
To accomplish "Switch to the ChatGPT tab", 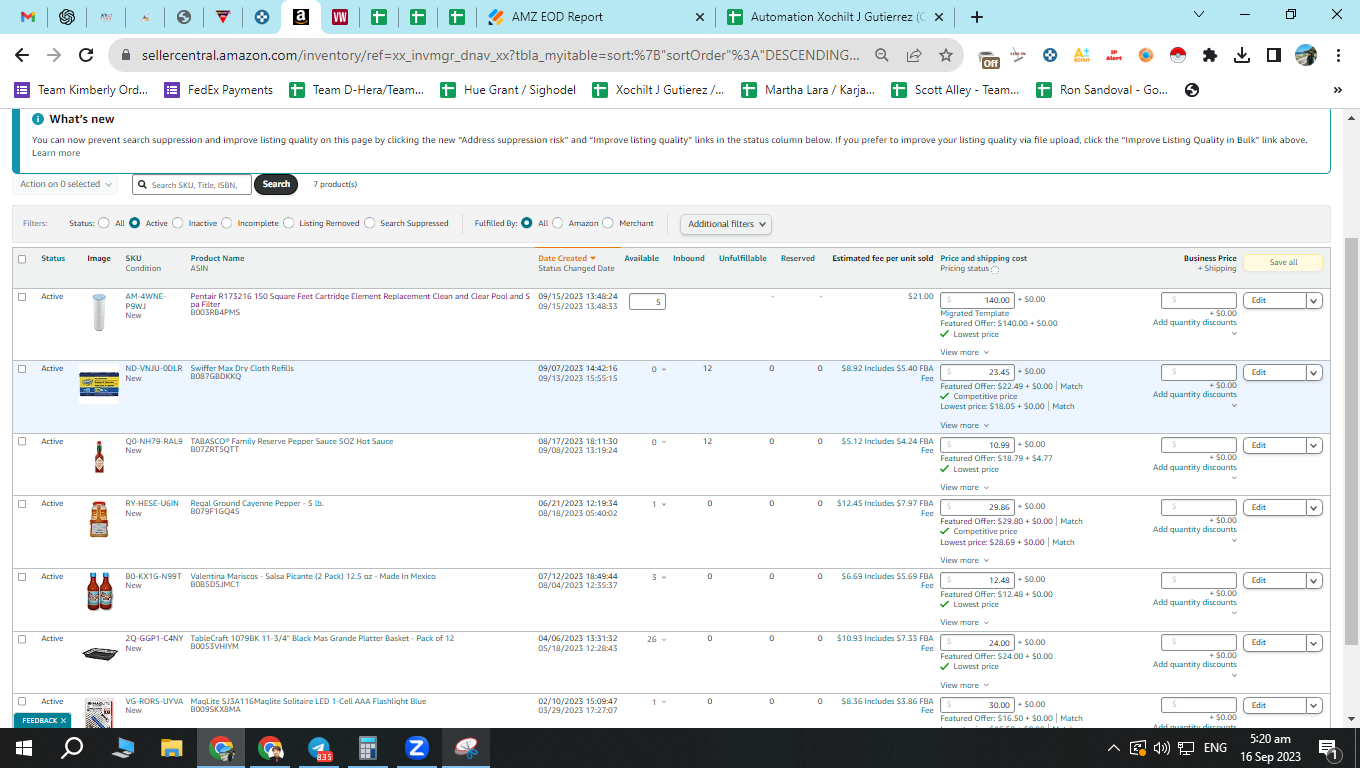I will (67, 17).
